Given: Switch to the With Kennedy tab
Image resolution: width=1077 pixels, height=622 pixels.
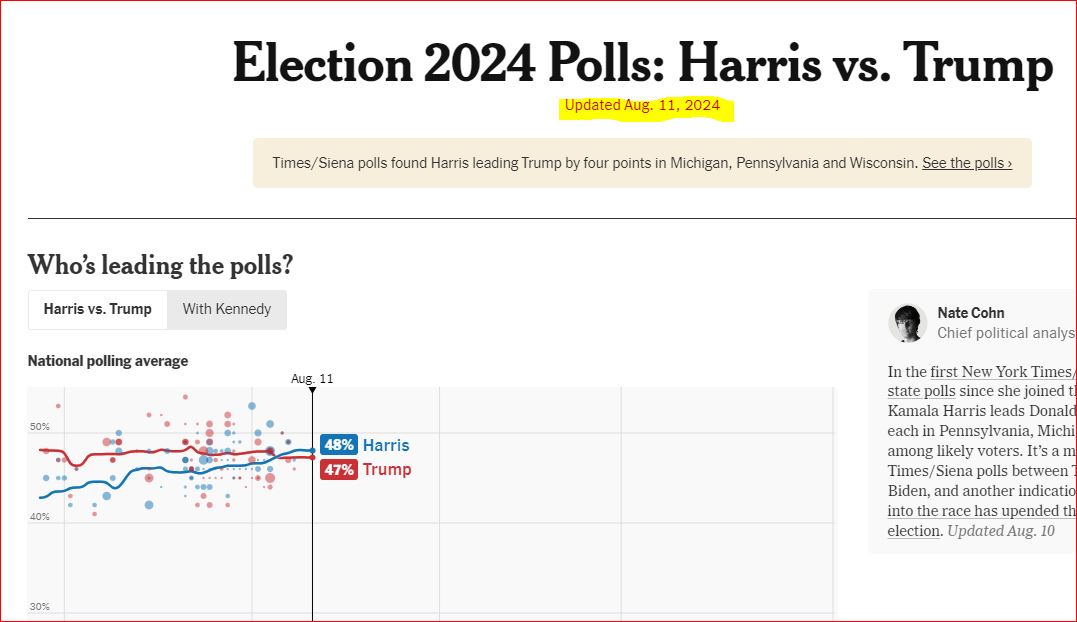Looking at the screenshot, I should tap(227, 310).
